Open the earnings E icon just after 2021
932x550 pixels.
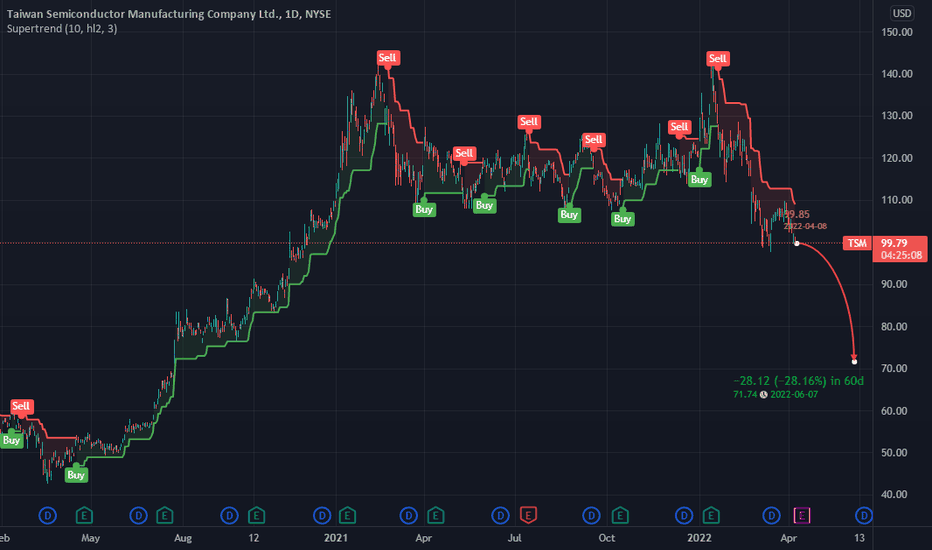tap(348, 516)
